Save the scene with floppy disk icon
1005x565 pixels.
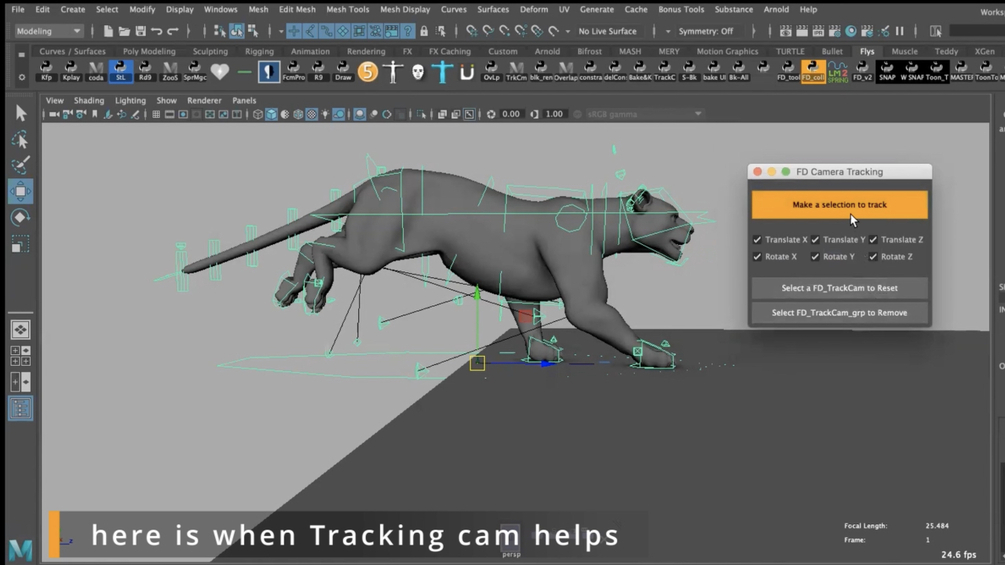140,31
